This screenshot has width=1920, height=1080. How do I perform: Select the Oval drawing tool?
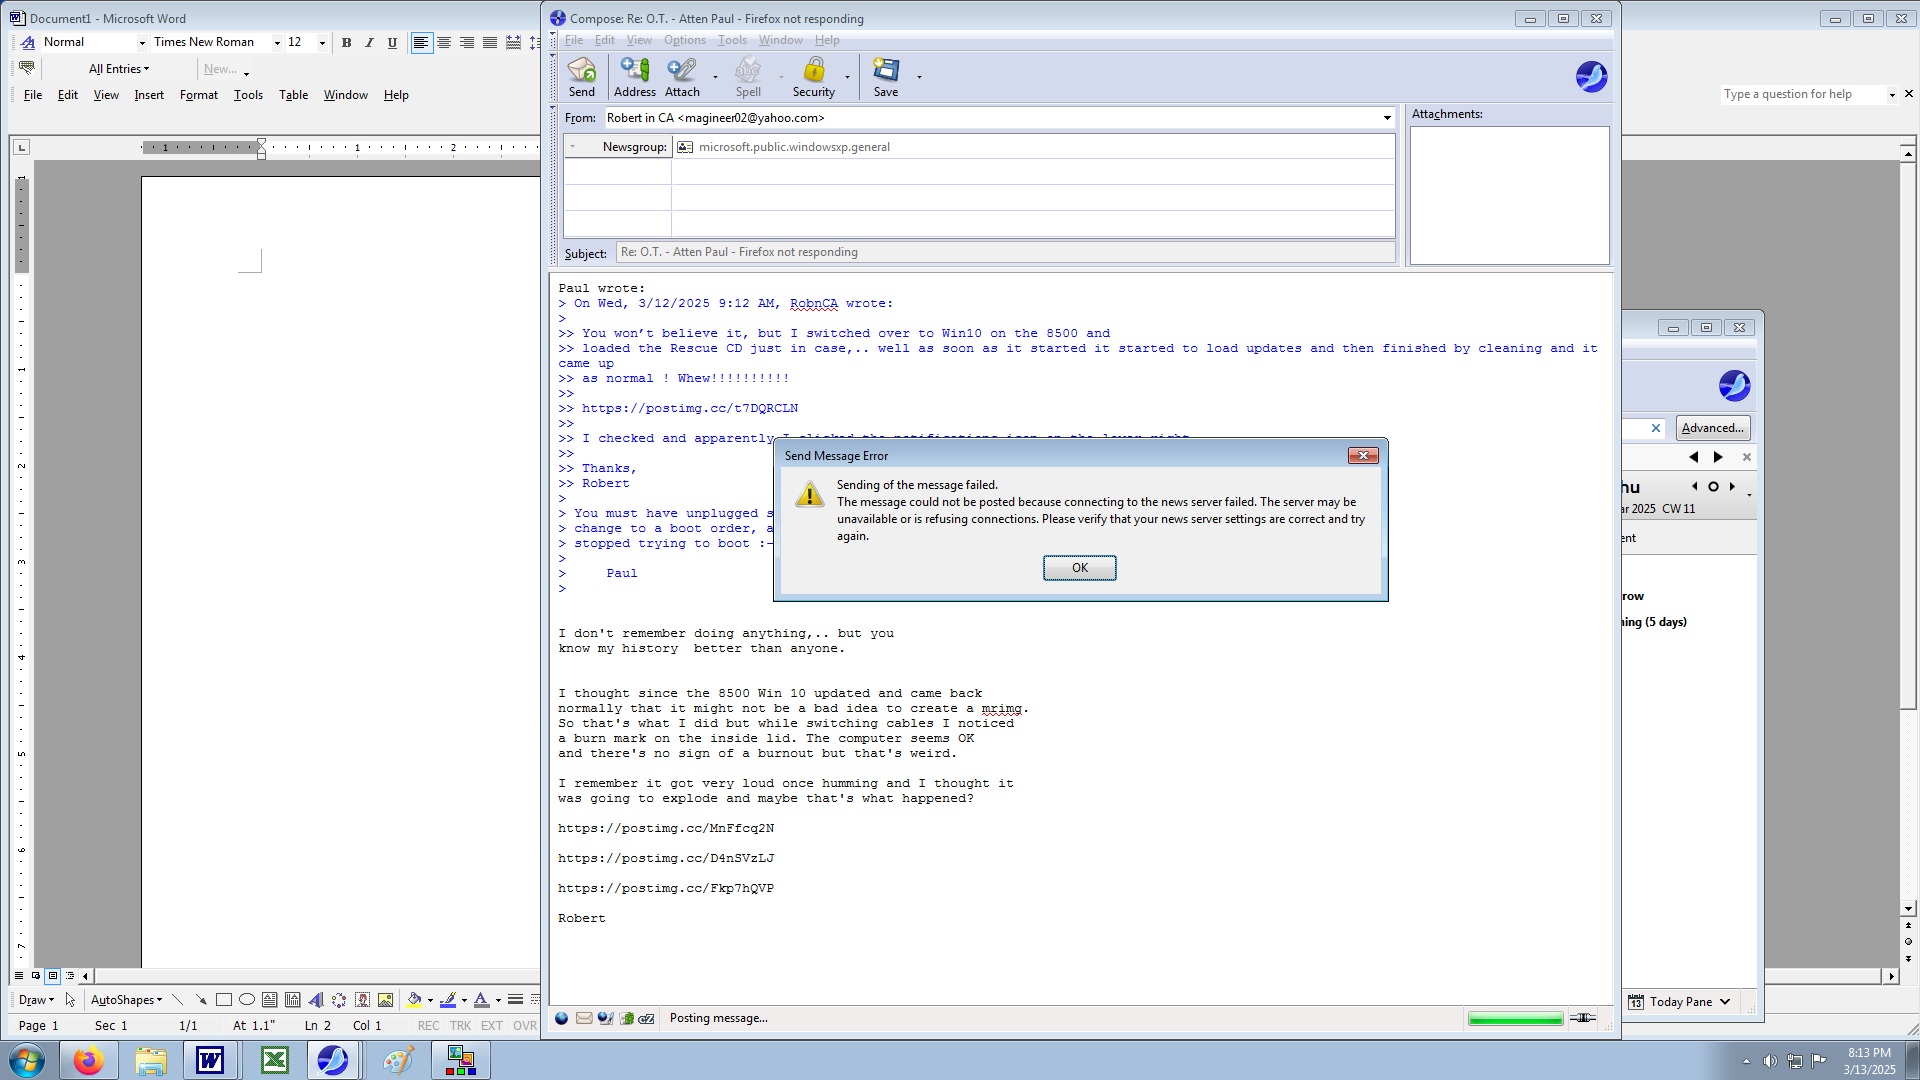point(247,1000)
